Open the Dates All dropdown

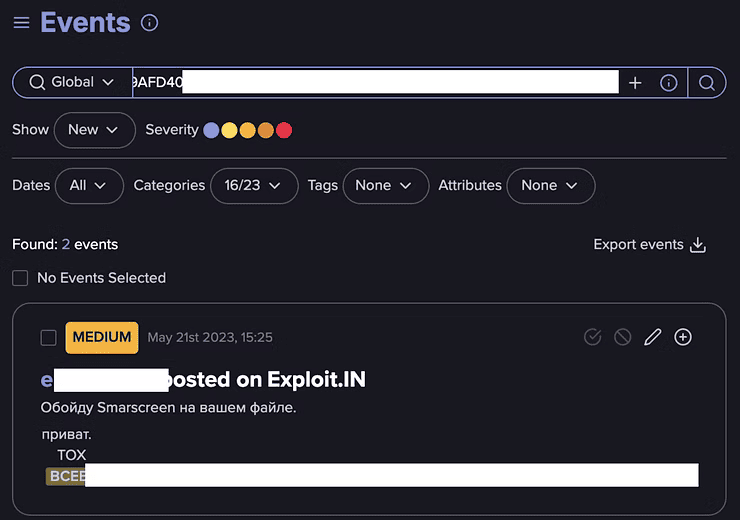[89, 185]
